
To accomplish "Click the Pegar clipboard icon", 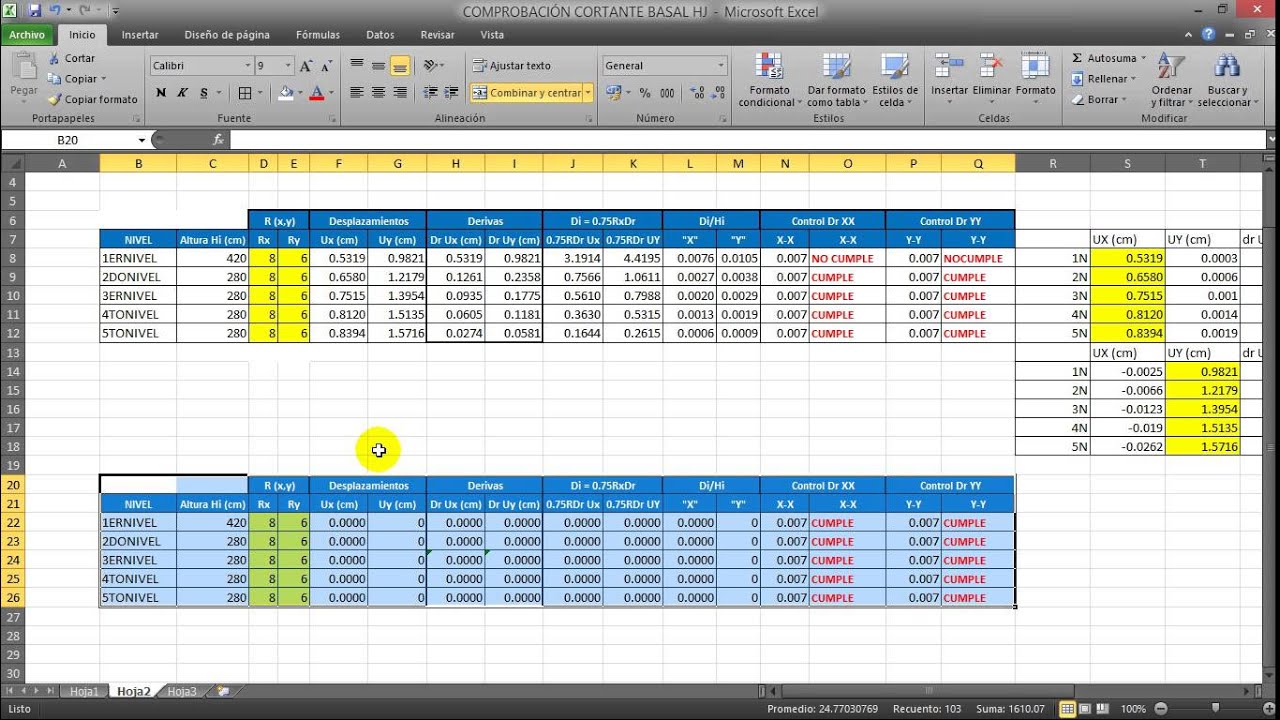I will [x=23, y=68].
